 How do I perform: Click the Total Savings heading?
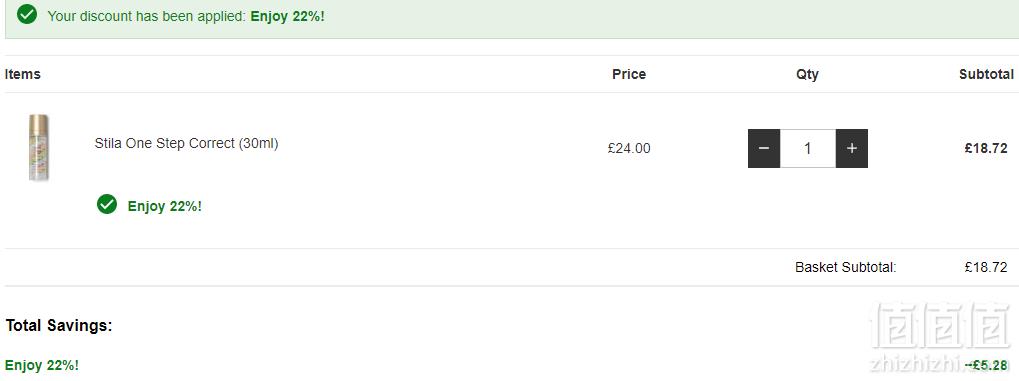59,326
